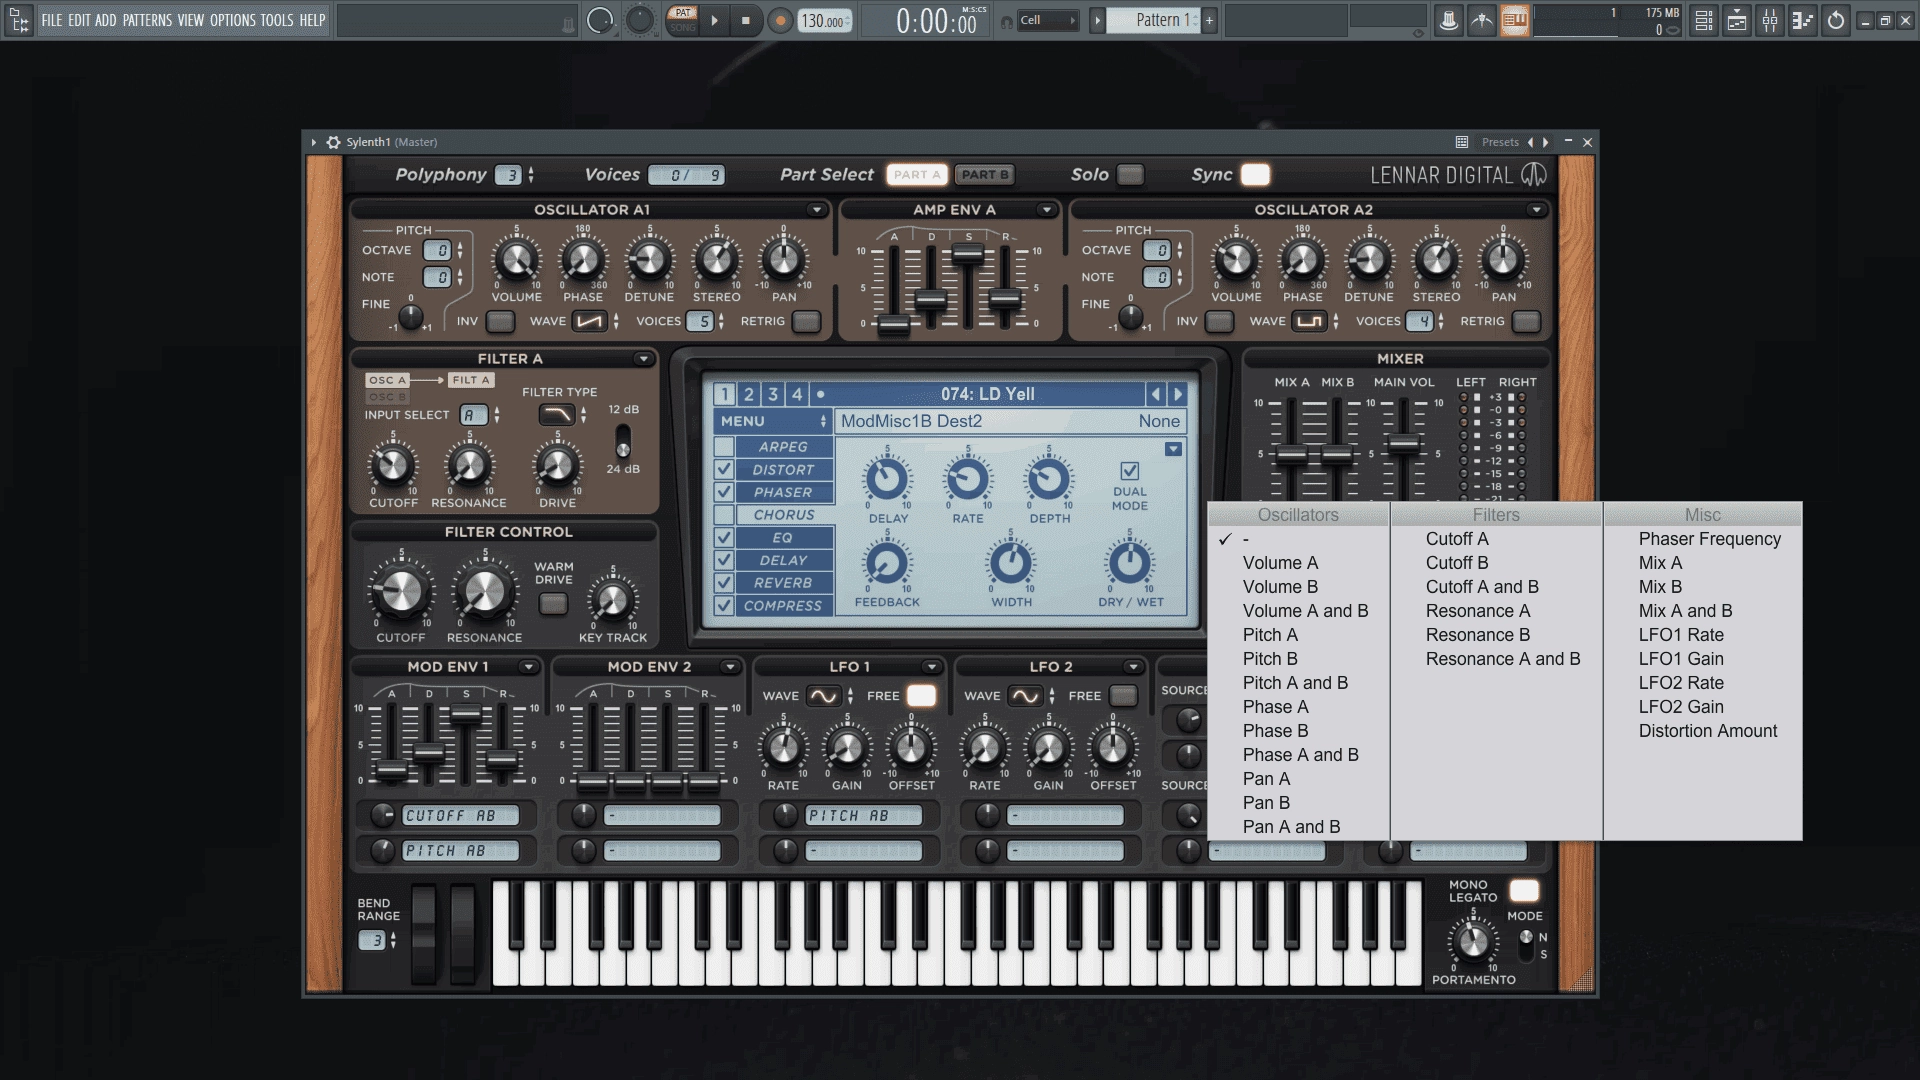Screen dimensions: 1920x1080
Task: Go to next preset arrow beside Presets
Action: point(1546,142)
